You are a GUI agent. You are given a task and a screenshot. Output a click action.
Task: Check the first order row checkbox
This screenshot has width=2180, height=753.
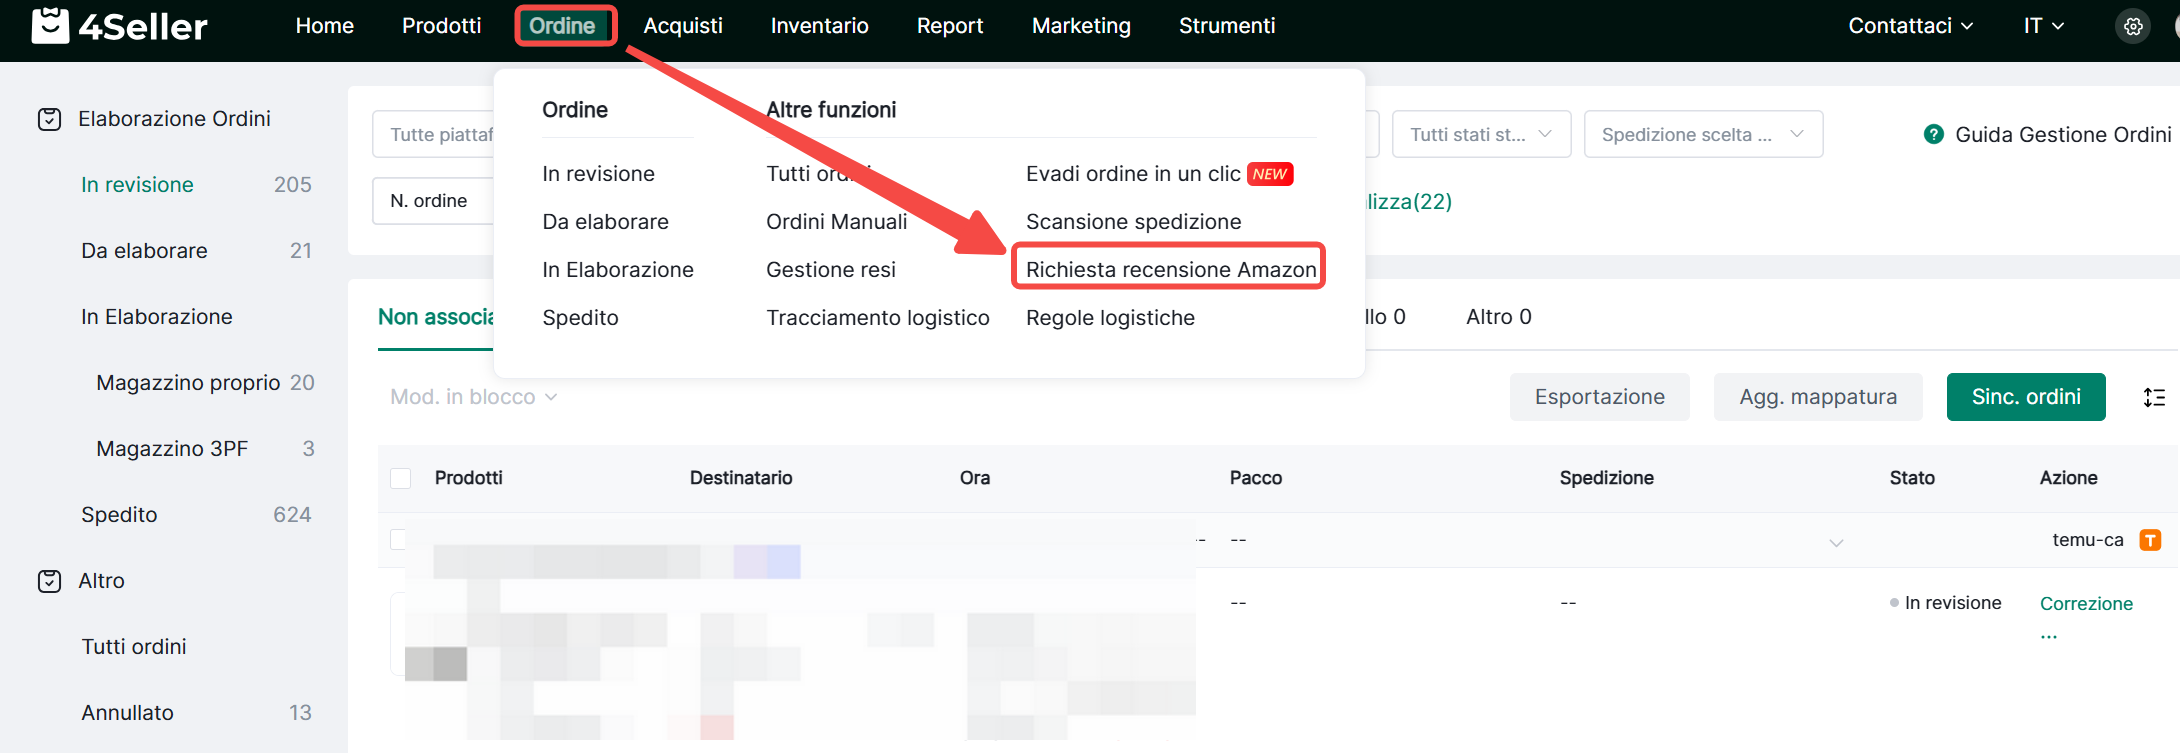click(x=398, y=540)
